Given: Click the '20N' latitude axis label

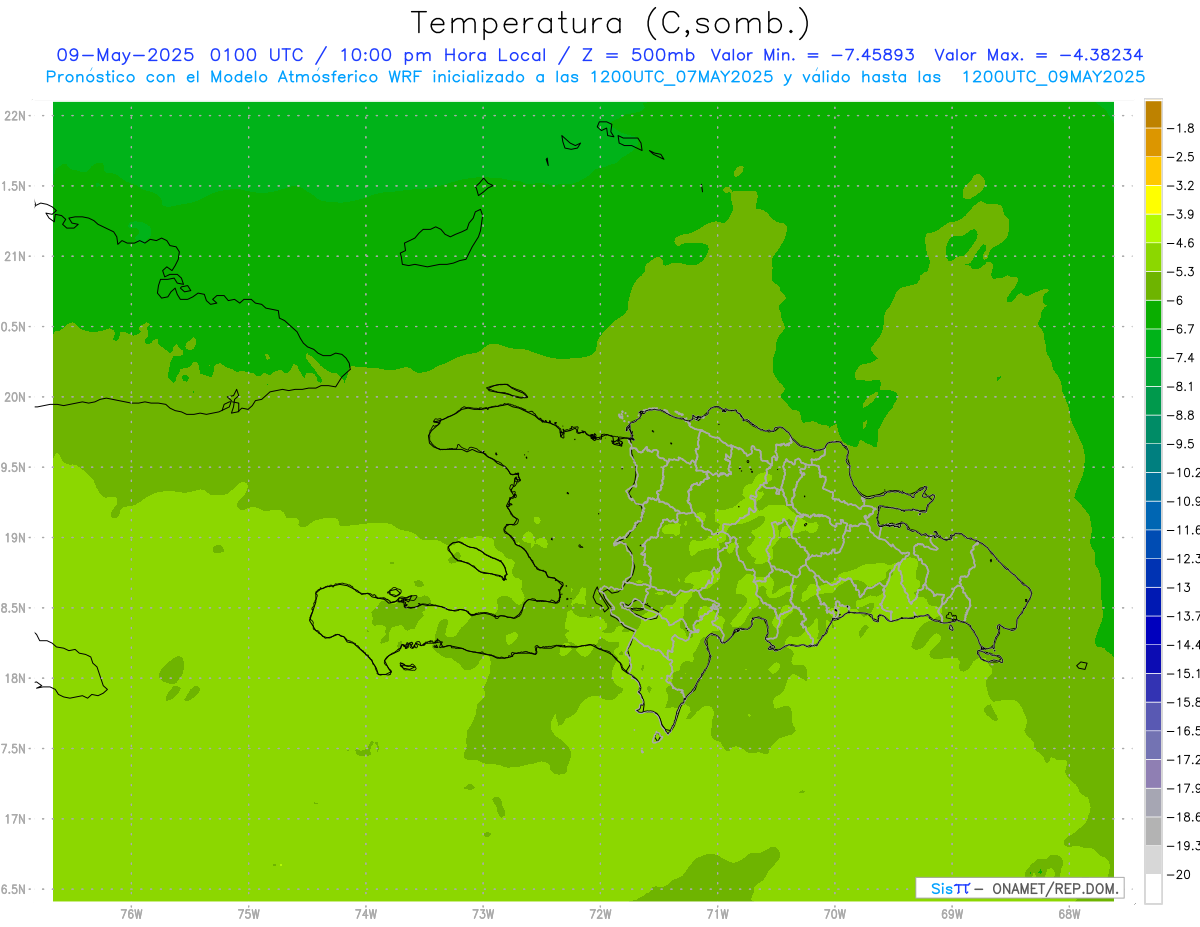Looking at the screenshot, I should pyautogui.click(x=15, y=397).
